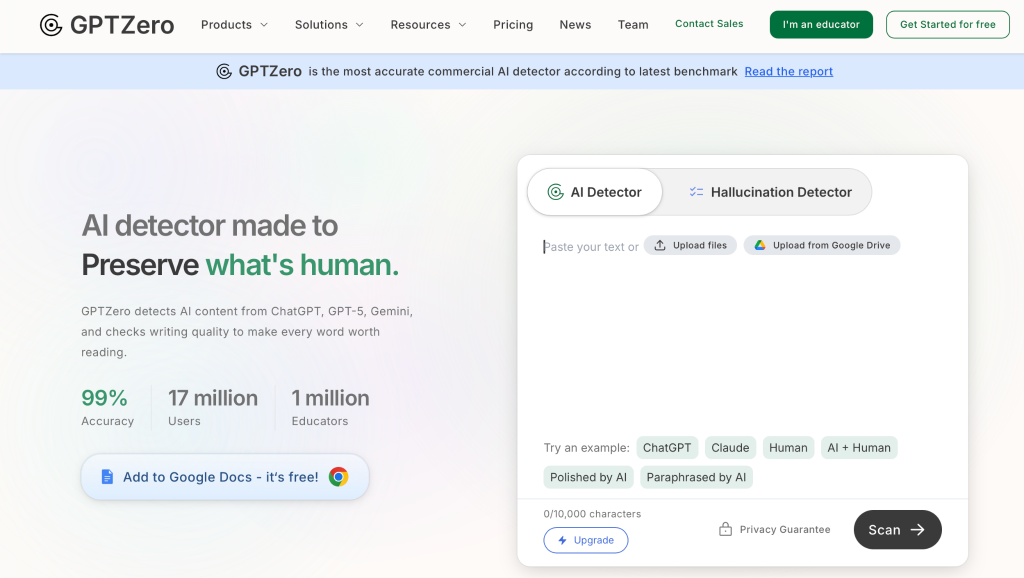The image size is (1024, 578).
Task: Click the Google Drive icon
Action: point(760,245)
